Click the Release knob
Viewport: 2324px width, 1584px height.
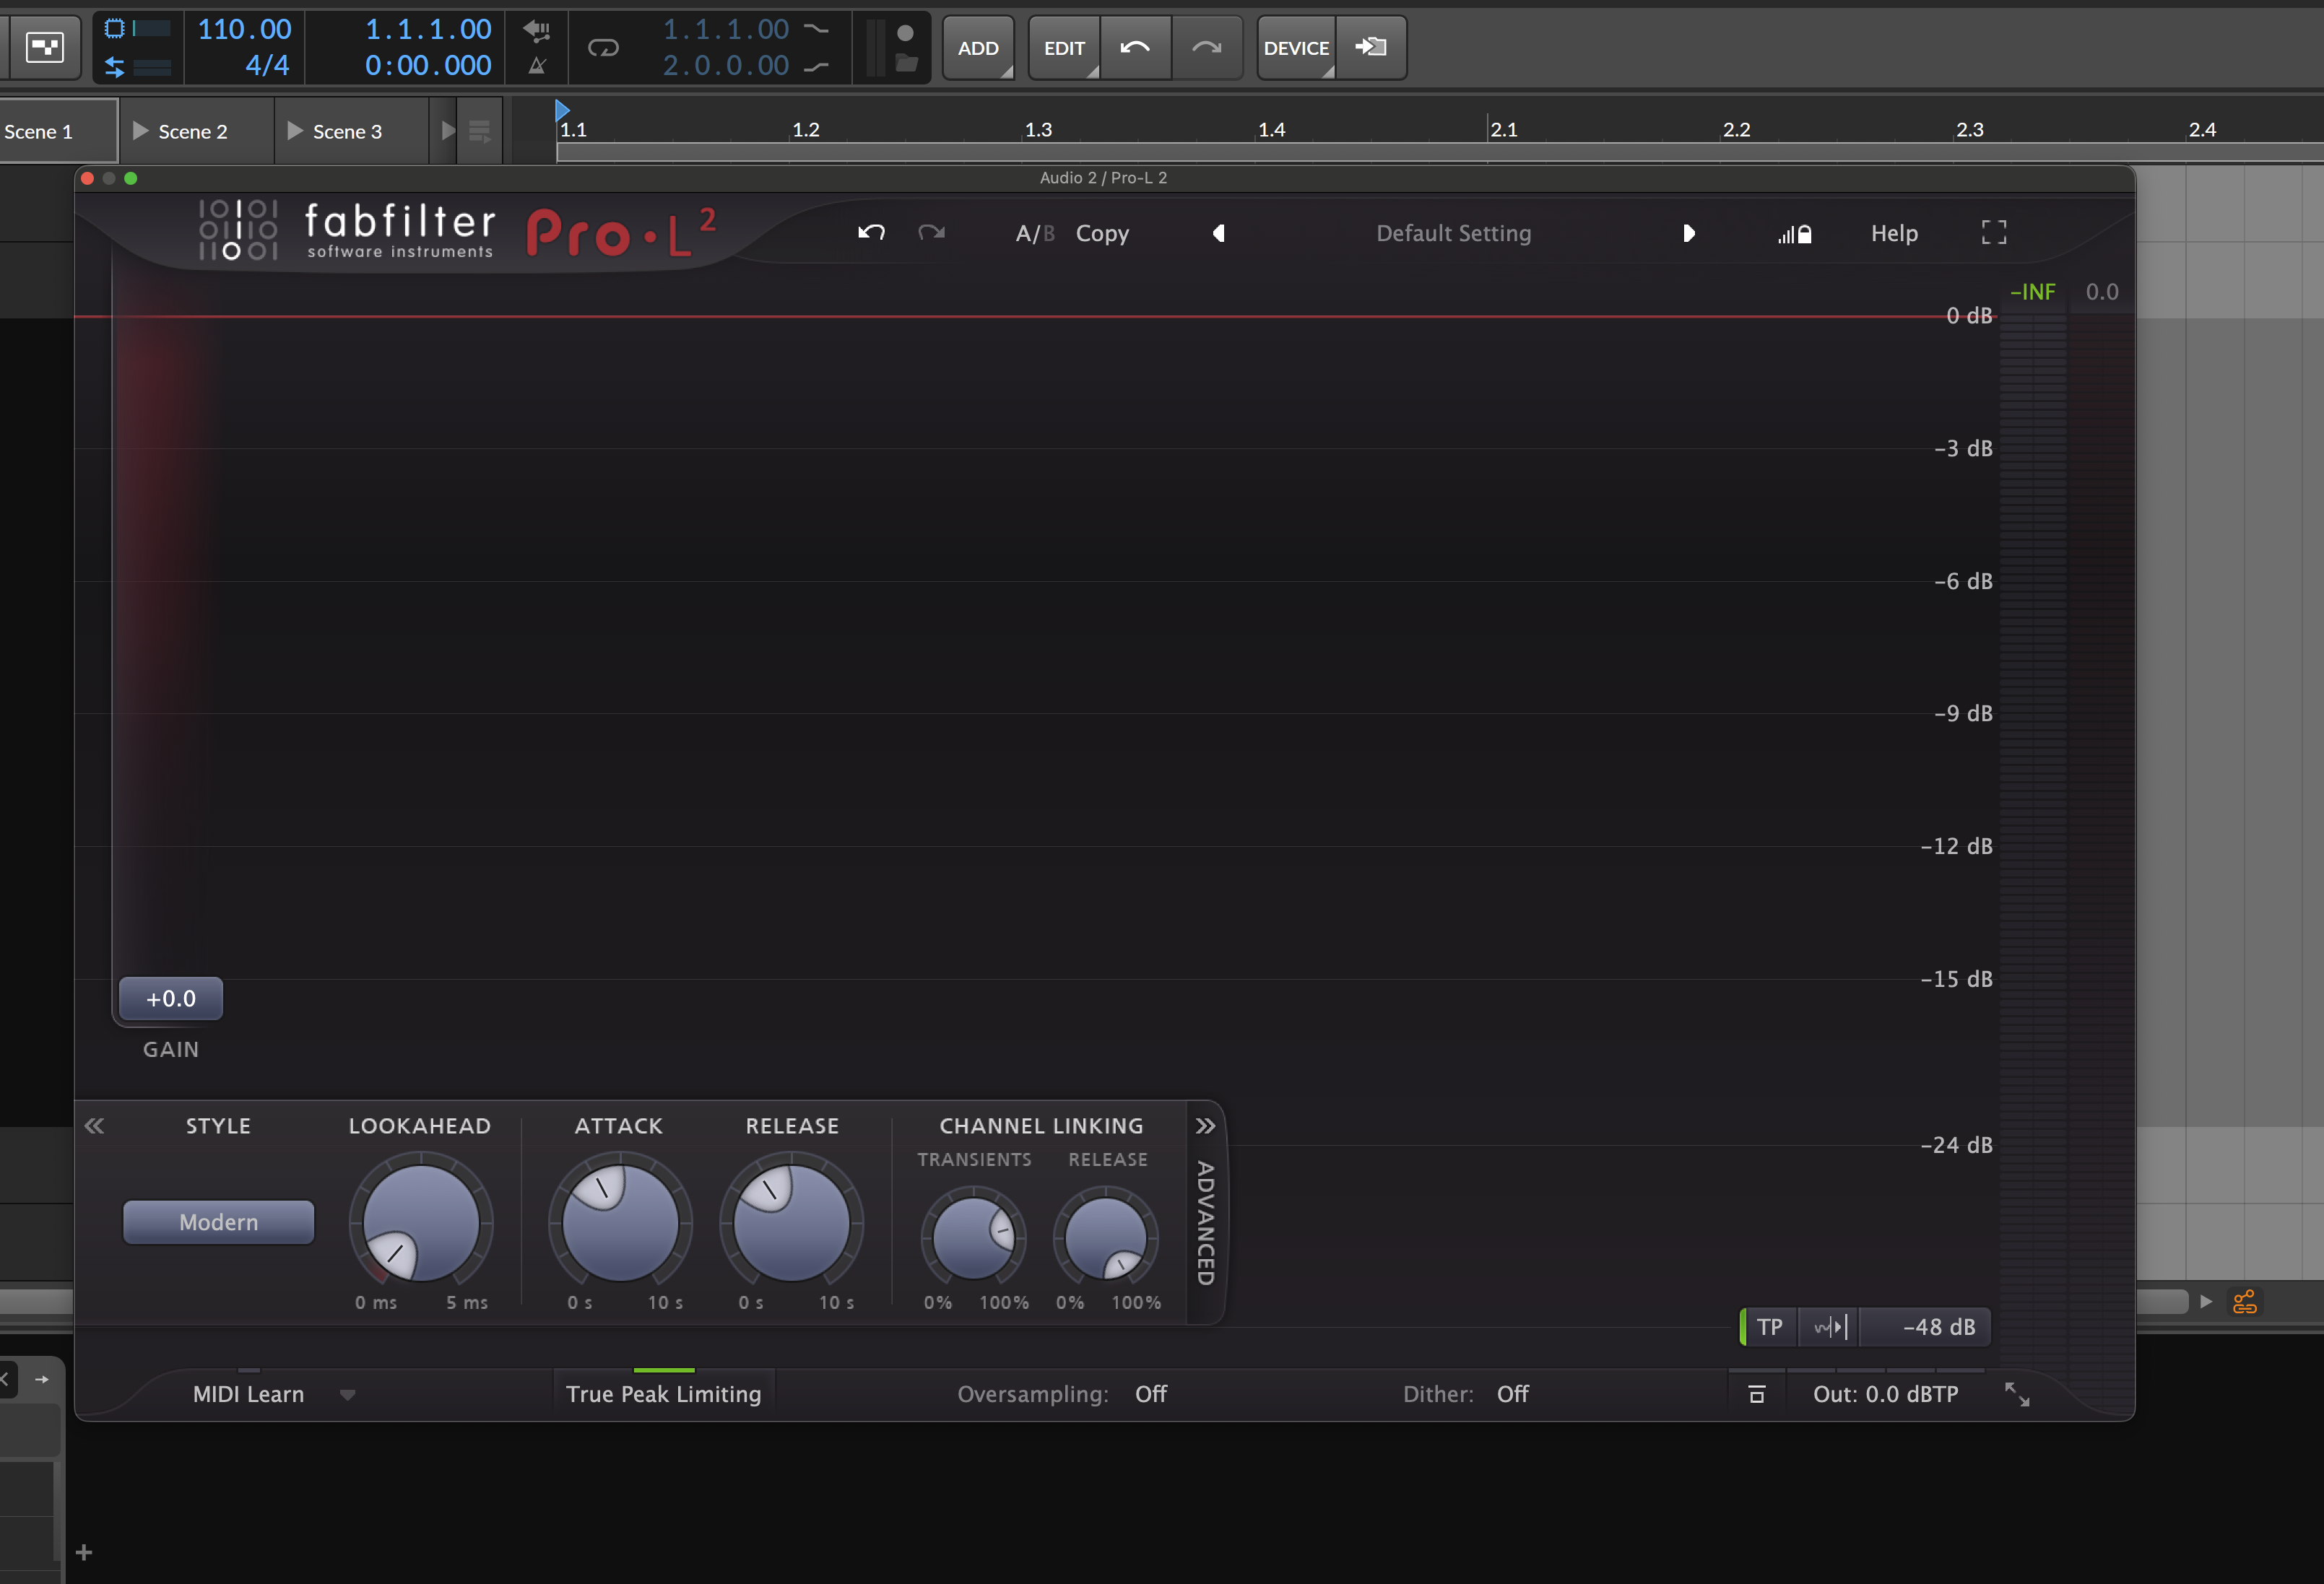[791, 1222]
